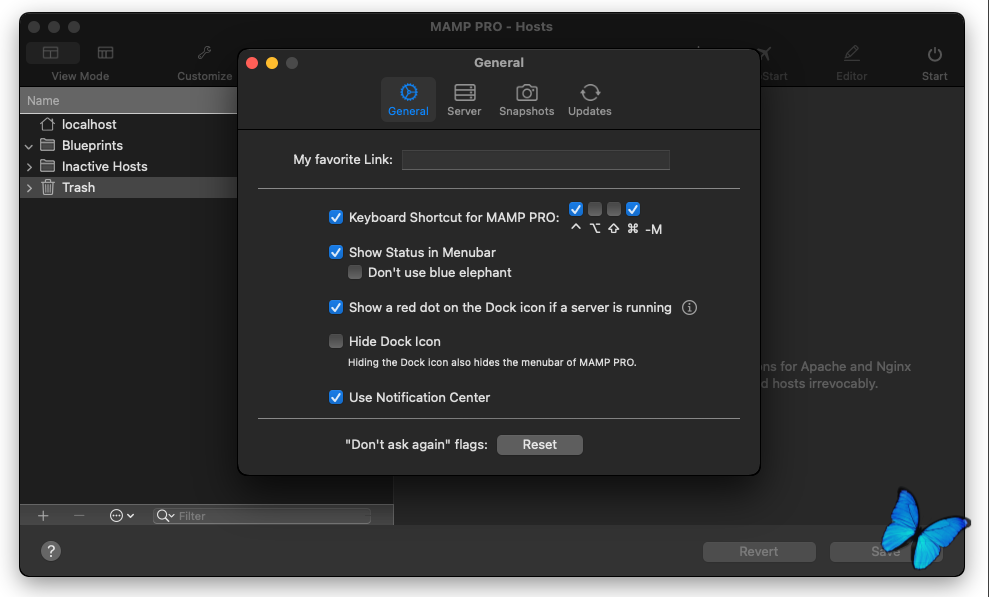This screenshot has width=989, height=597.
Task: Add a new host with plus button
Action: click(43, 516)
